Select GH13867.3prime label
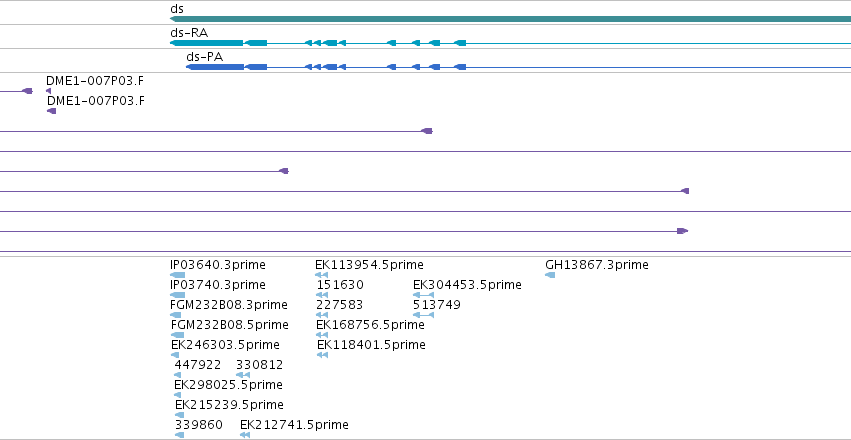The height and width of the screenshot is (440, 851). [596, 265]
